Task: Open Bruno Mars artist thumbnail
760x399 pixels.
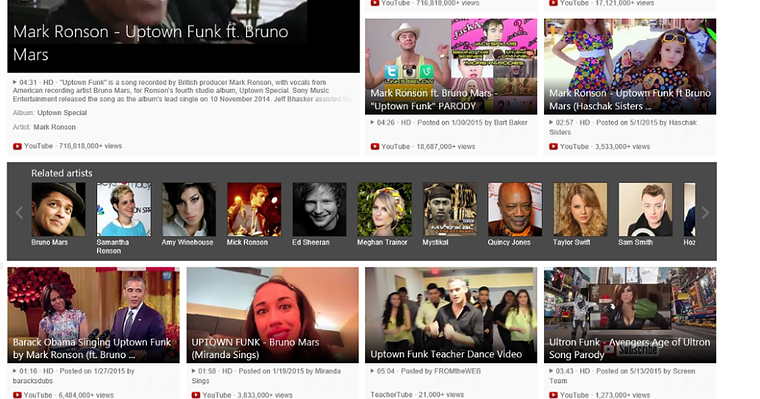Action: (x=58, y=209)
